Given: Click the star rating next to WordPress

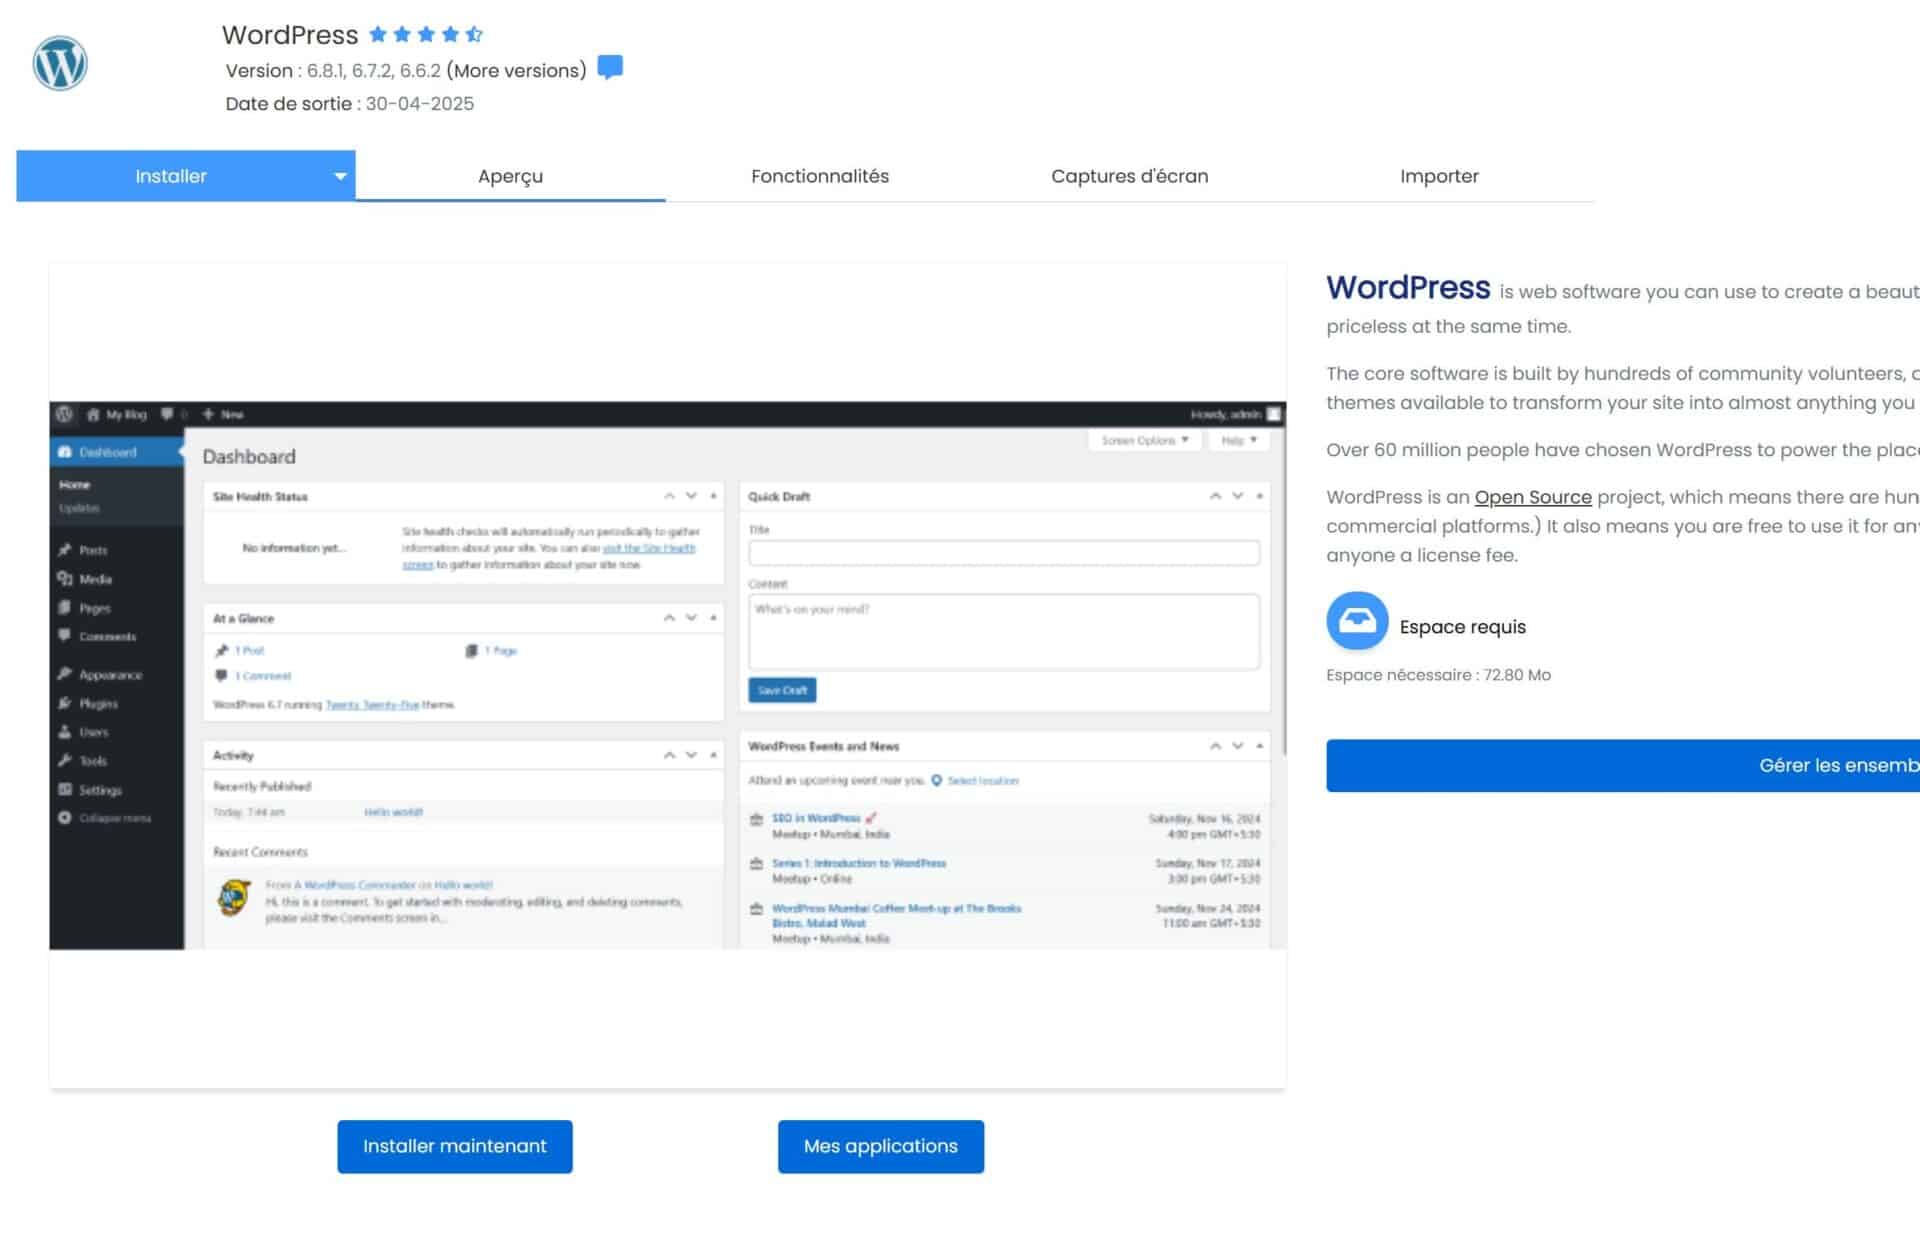Looking at the screenshot, I should [426, 35].
